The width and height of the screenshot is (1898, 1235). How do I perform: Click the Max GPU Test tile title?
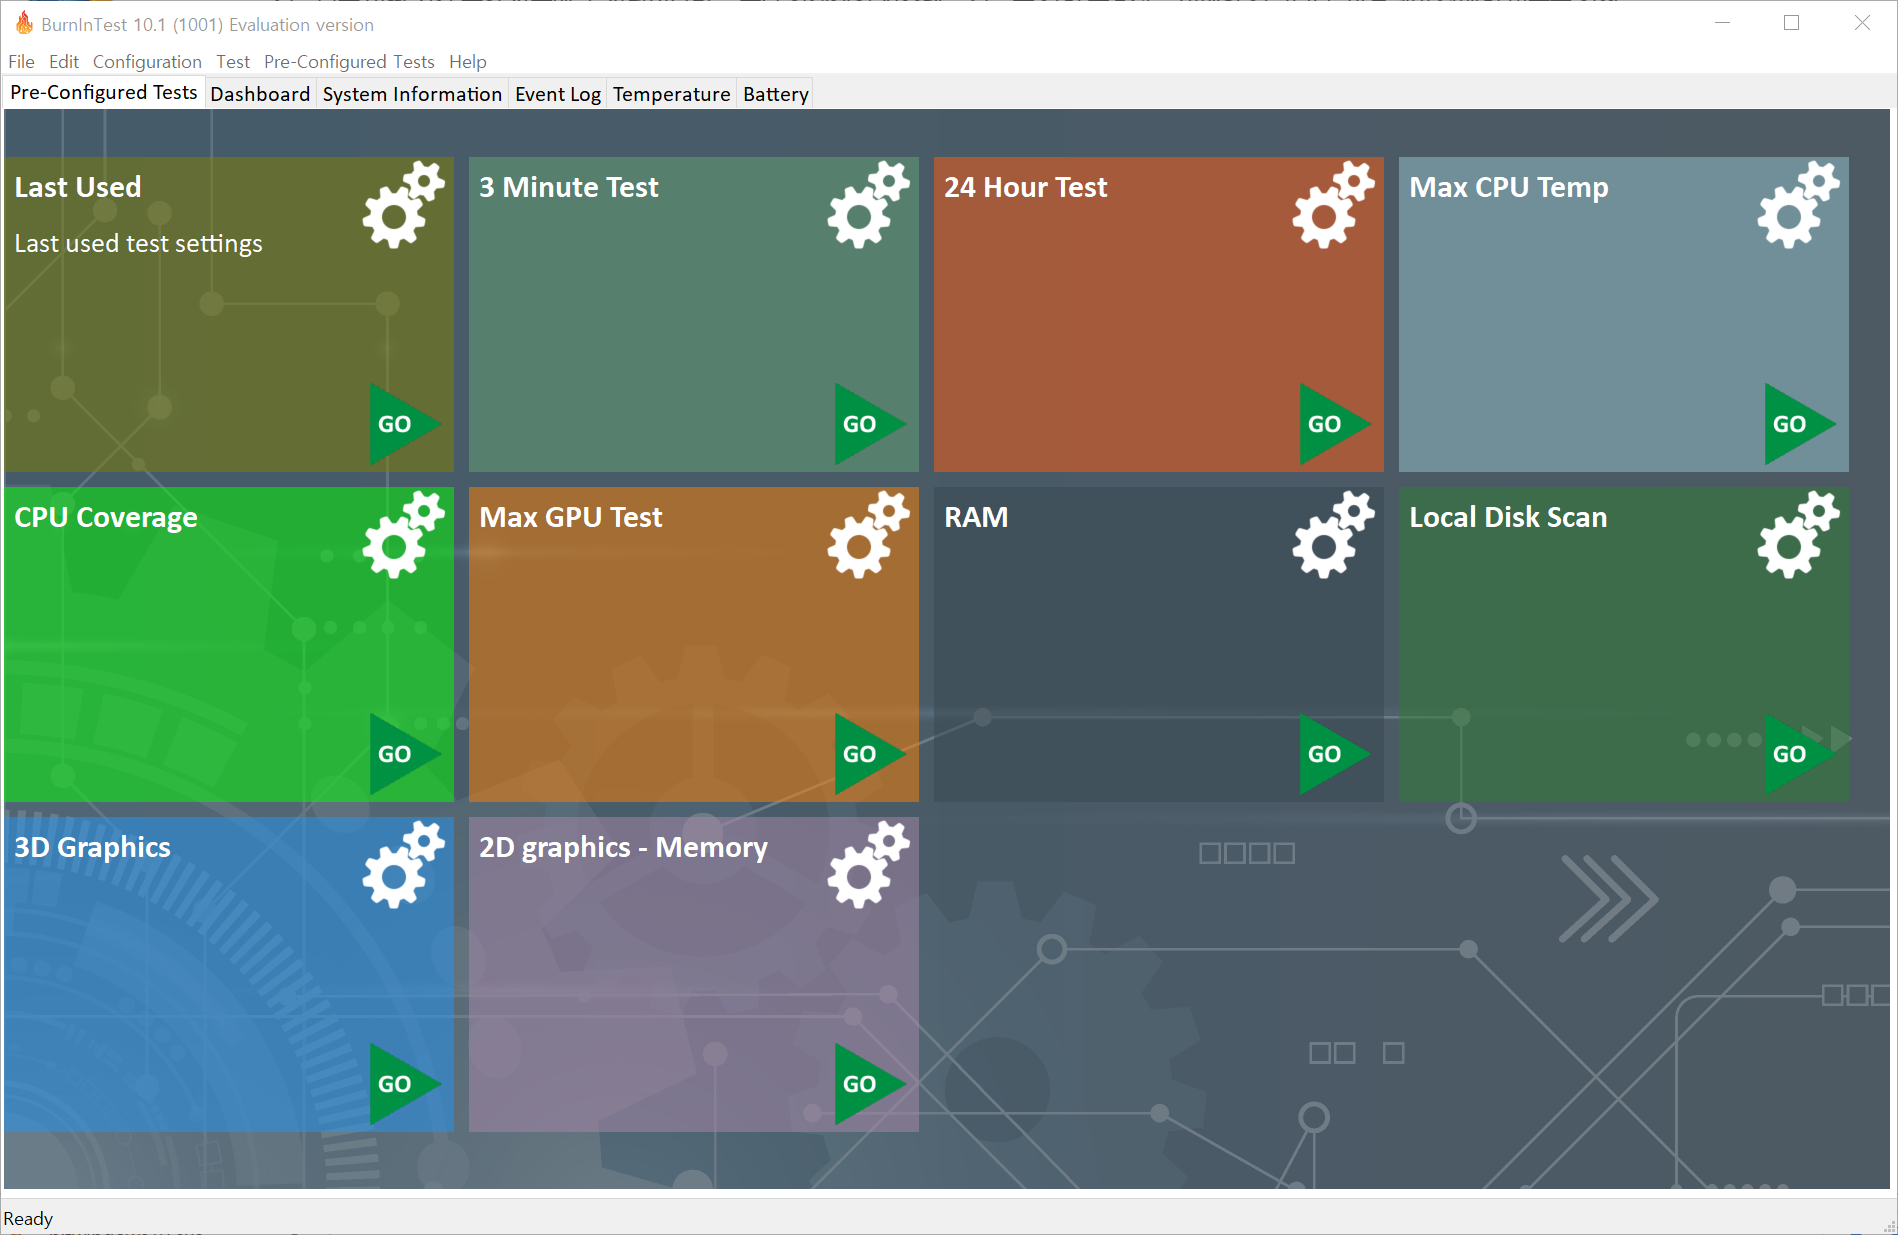point(571,517)
